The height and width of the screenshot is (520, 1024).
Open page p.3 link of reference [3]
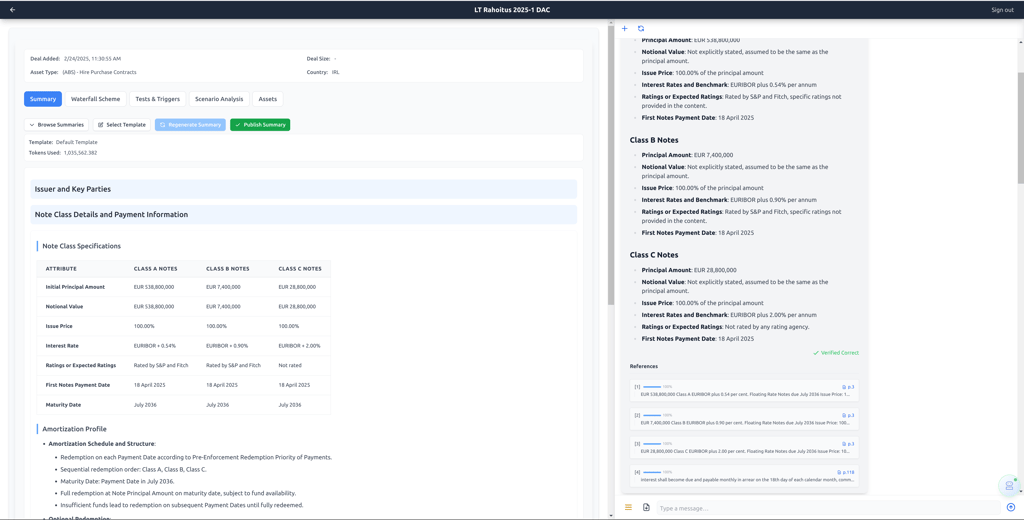pos(848,444)
